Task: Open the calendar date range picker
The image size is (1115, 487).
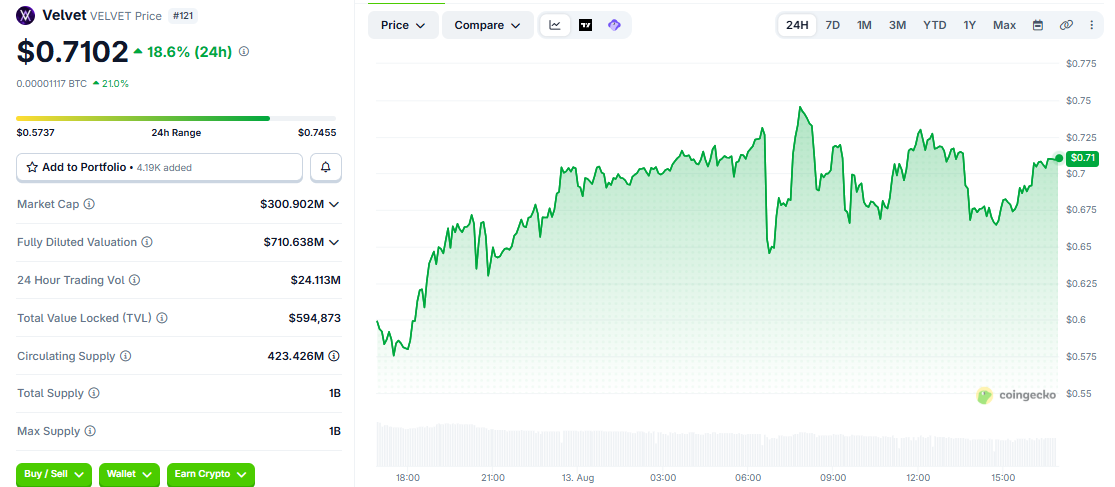Action: [x=1037, y=25]
